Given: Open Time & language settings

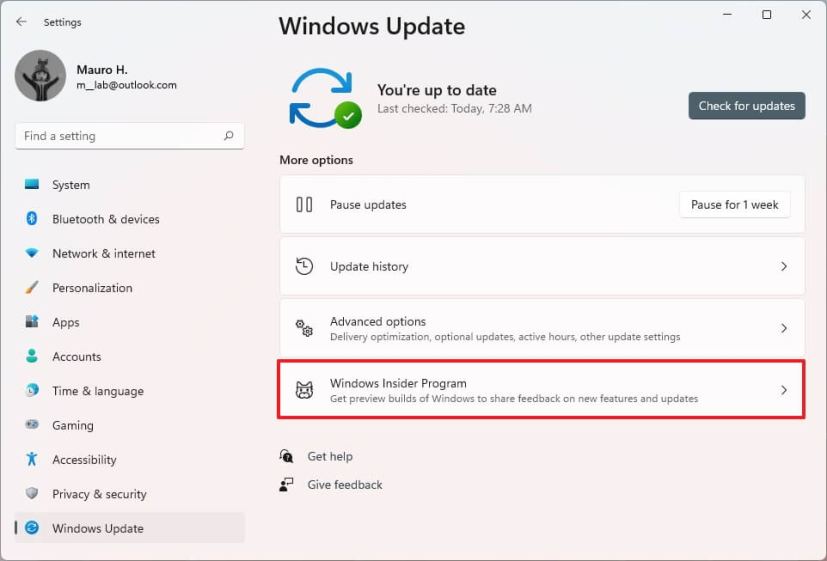Looking at the screenshot, I should [x=130, y=391].
